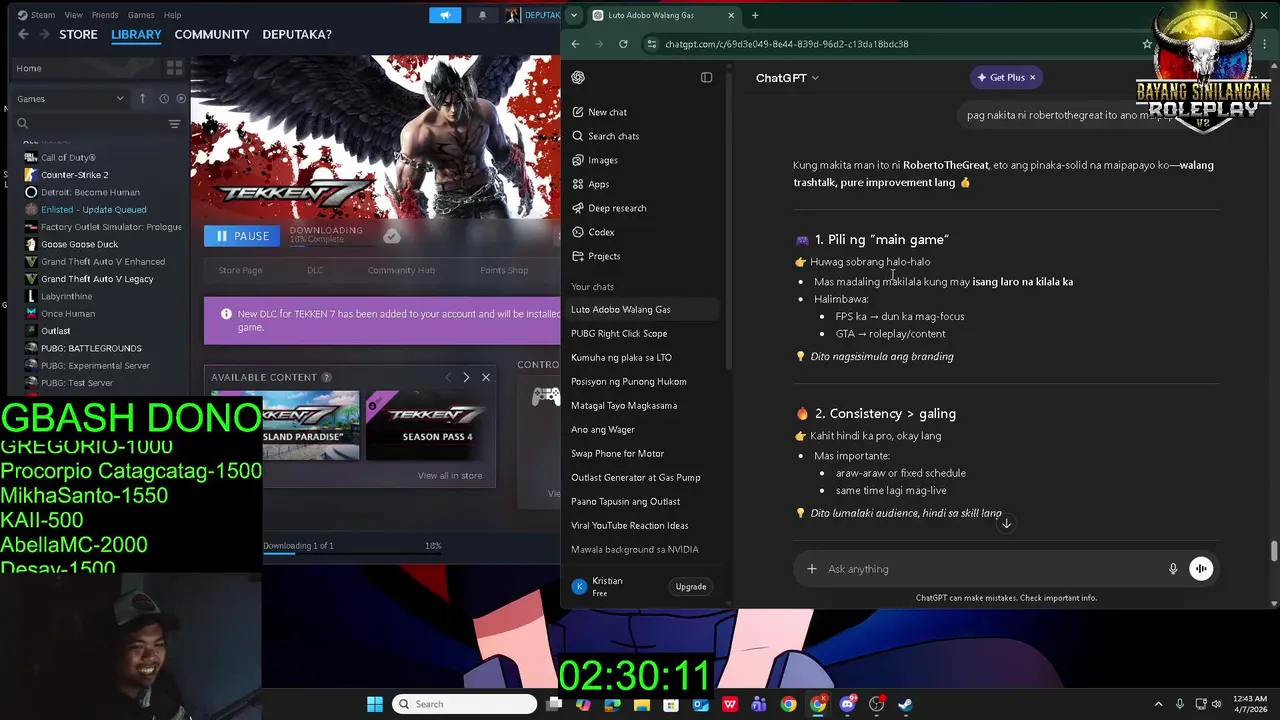Screen dimensions: 1280x720
Task: Click the Steam bottom download progress bar
Action: [x=352, y=552]
